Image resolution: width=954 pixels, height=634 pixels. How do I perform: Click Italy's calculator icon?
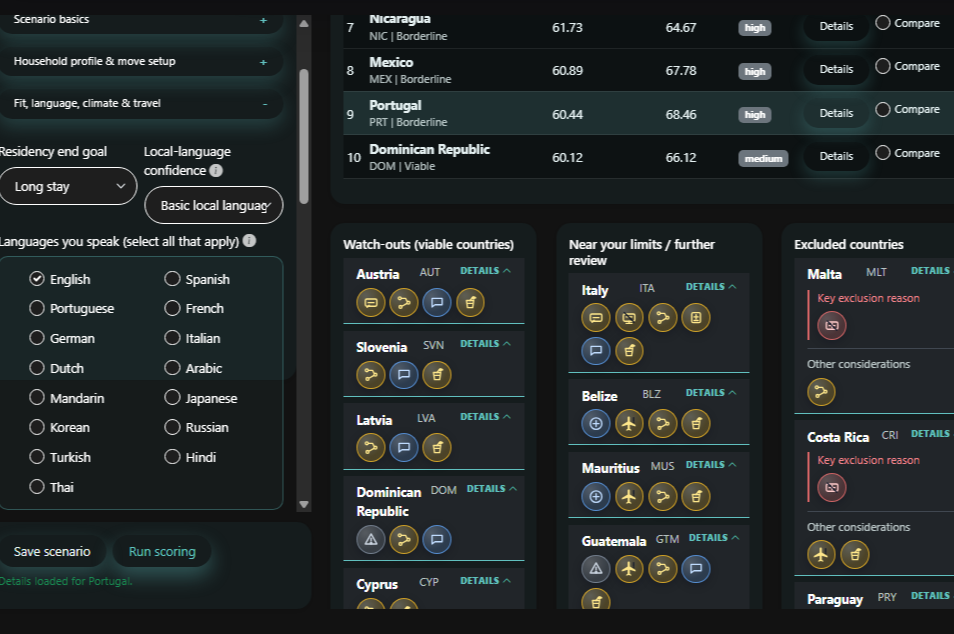click(x=696, y=318)
